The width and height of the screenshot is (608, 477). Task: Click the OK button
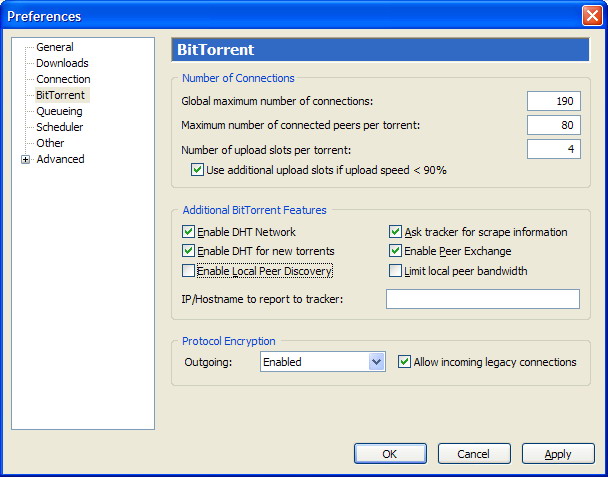click(x=390, y=454)
